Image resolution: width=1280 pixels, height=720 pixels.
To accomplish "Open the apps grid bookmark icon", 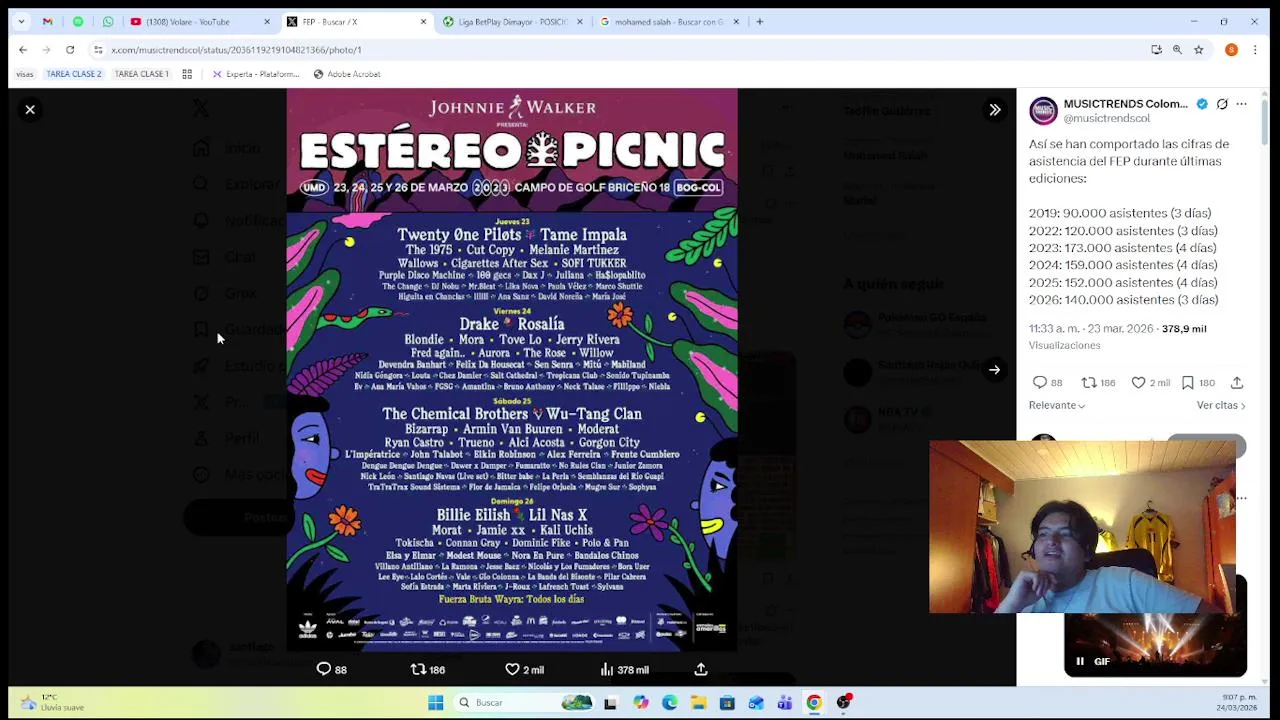I will (187, 74).
